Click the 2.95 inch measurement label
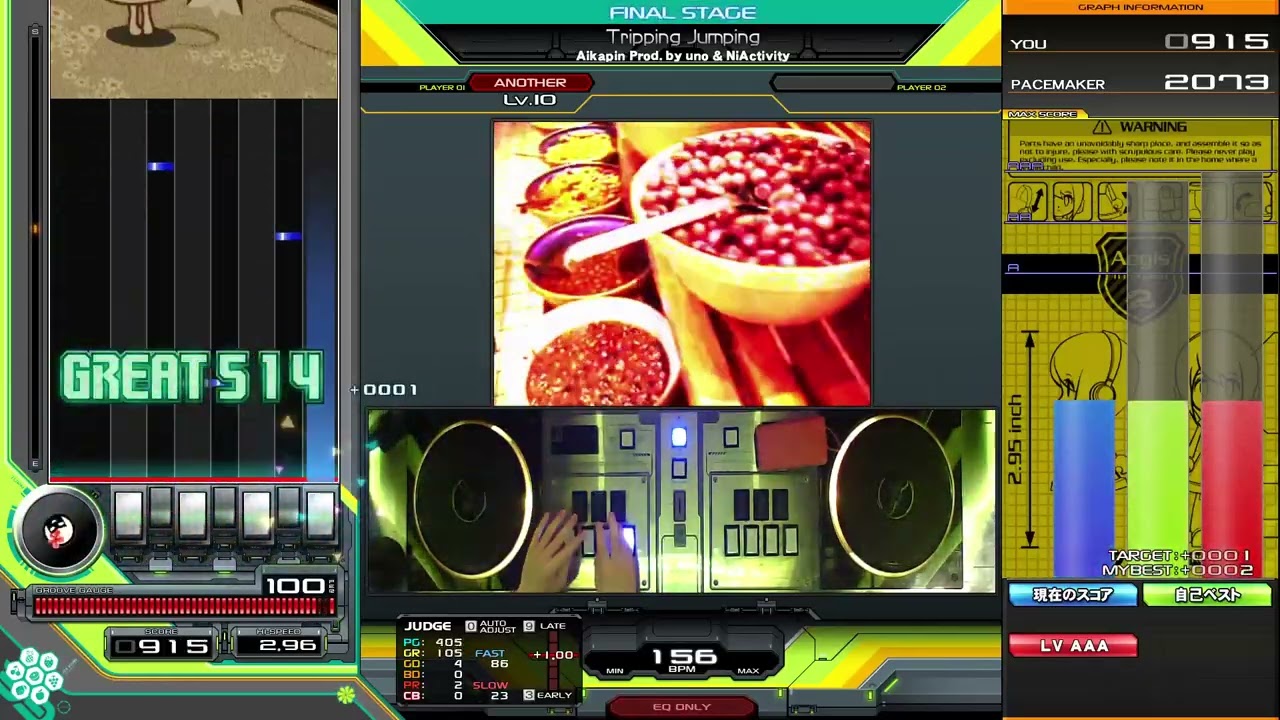The width and height of the screenshot is (1280, 720). (x=1016, y=440)
